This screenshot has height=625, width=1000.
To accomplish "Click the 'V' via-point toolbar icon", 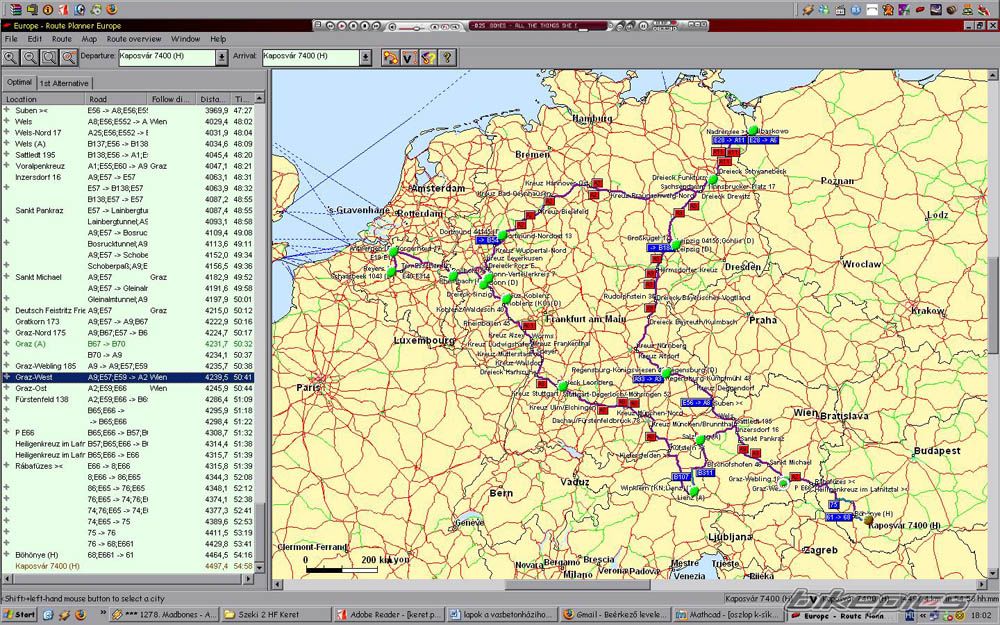I will tap(408, 57).
